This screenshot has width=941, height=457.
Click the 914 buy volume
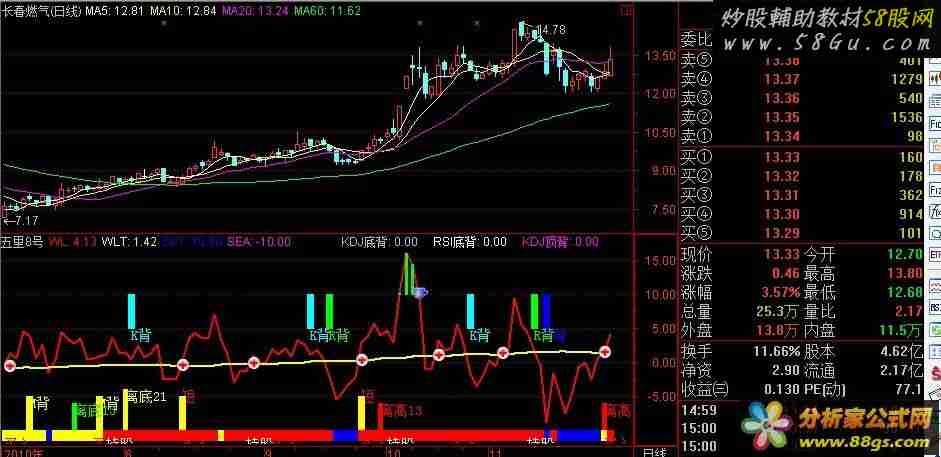(x=912, y=214)
